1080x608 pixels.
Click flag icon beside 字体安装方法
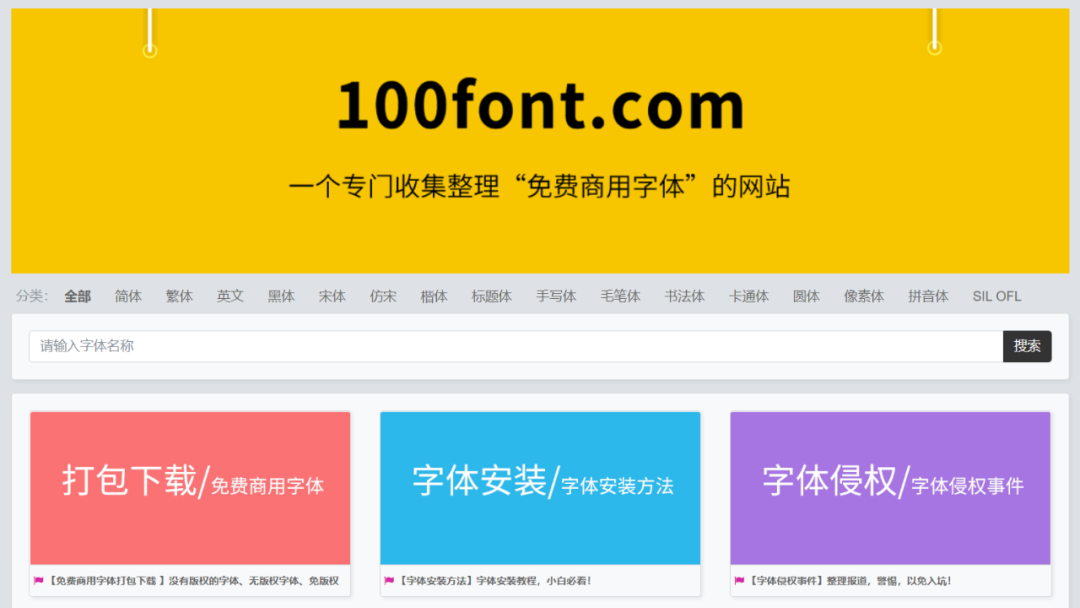click(389, 580)
